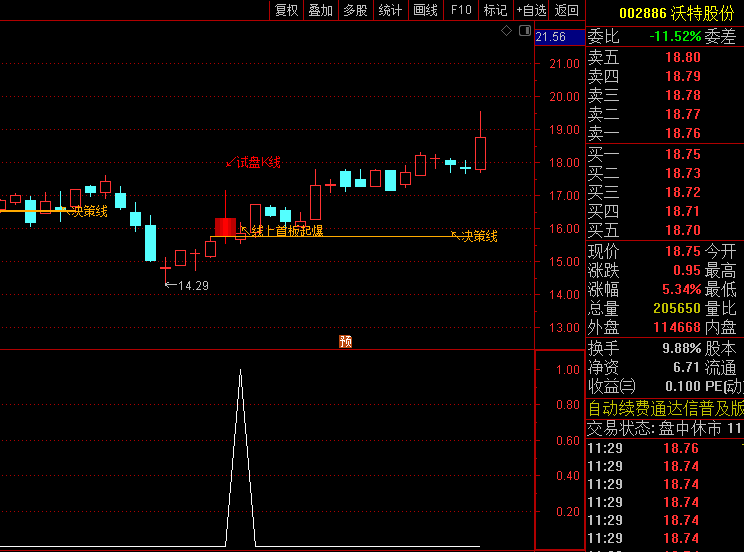Click the 买二 price 18.73
Viewport: 744px width, 552px height.
tap(683, 173)
